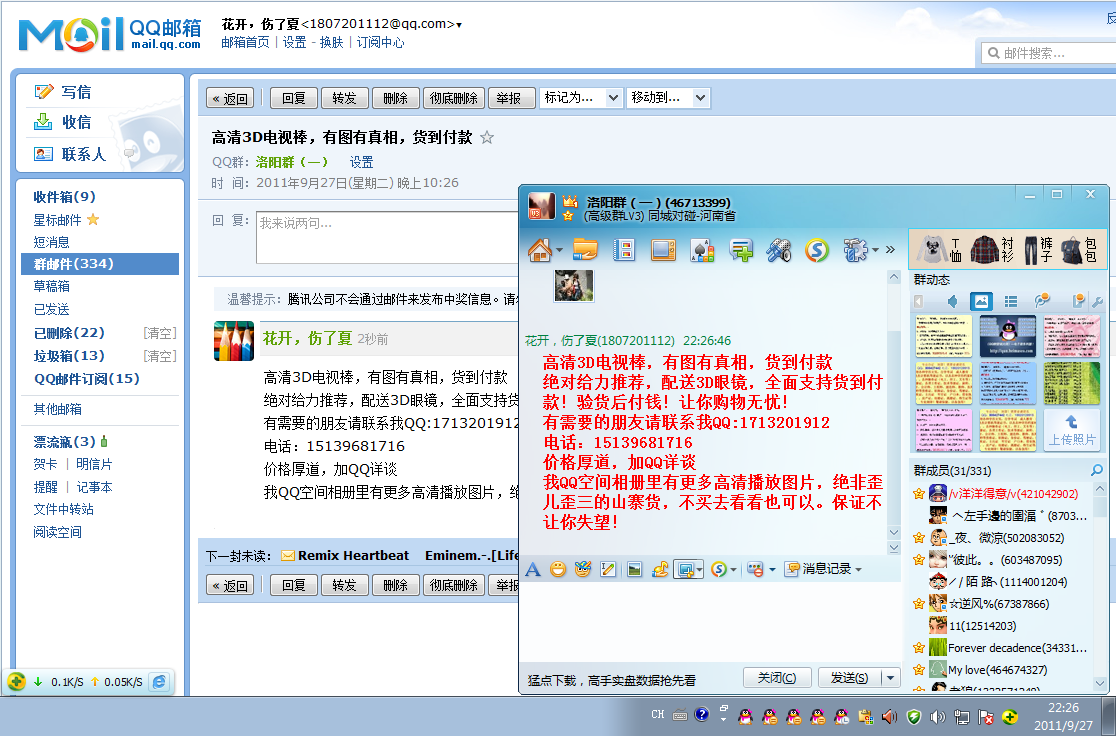Search group members magnifier icon
Image resolution: width=1116 pixels, height=736 pixels.
pos(1097,470)
